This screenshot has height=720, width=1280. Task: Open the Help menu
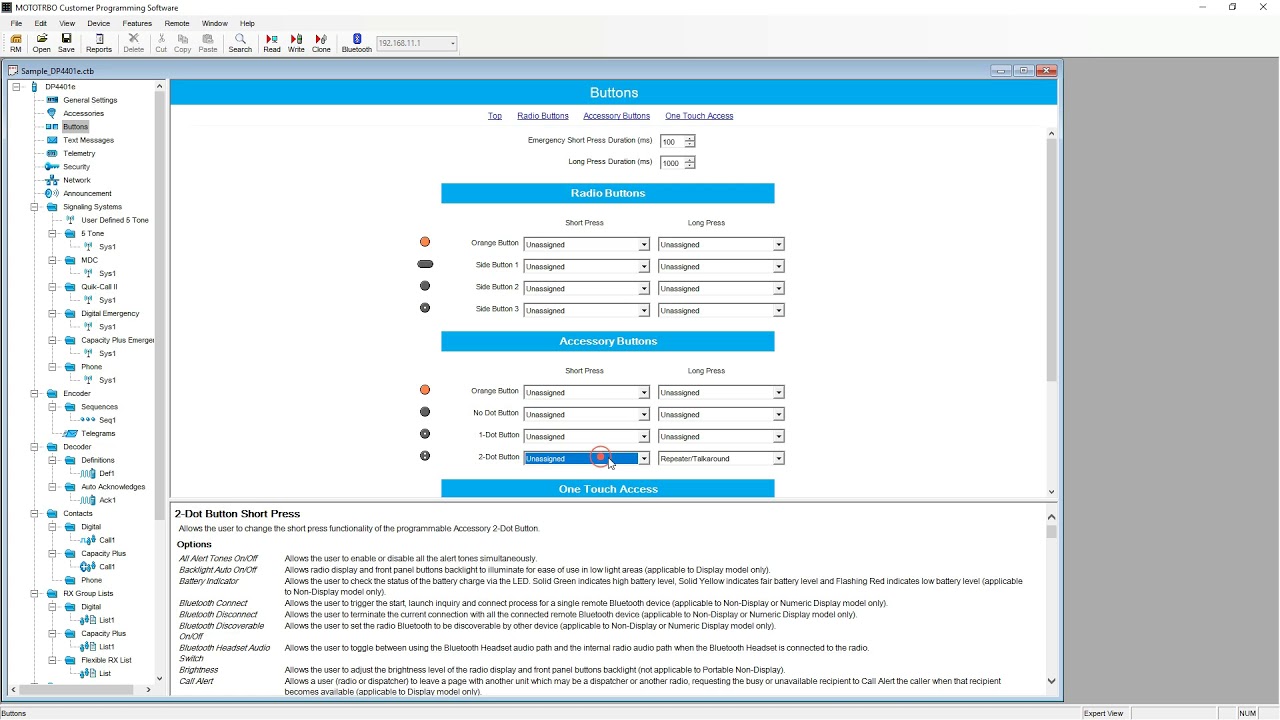[x=247, y=23]
